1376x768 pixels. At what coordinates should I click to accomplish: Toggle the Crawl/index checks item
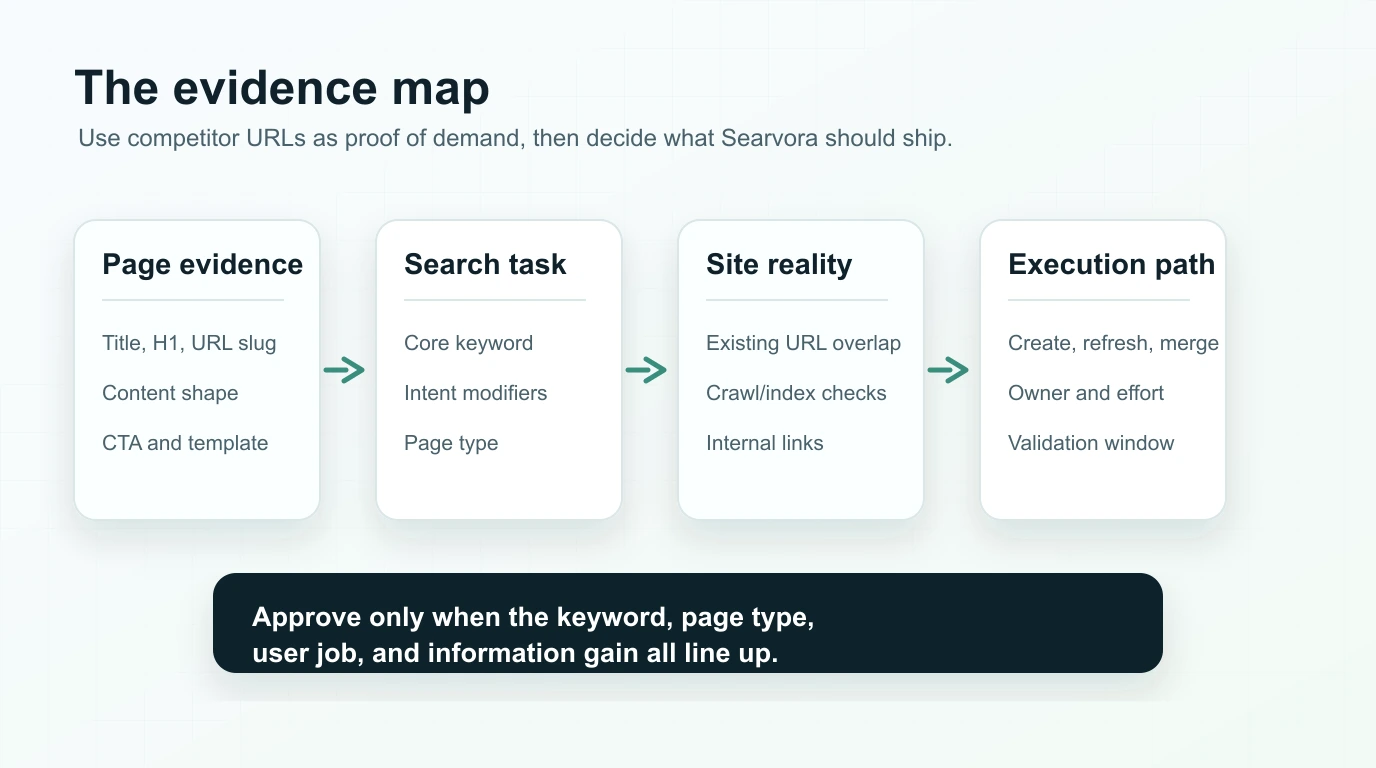point(796,393)
